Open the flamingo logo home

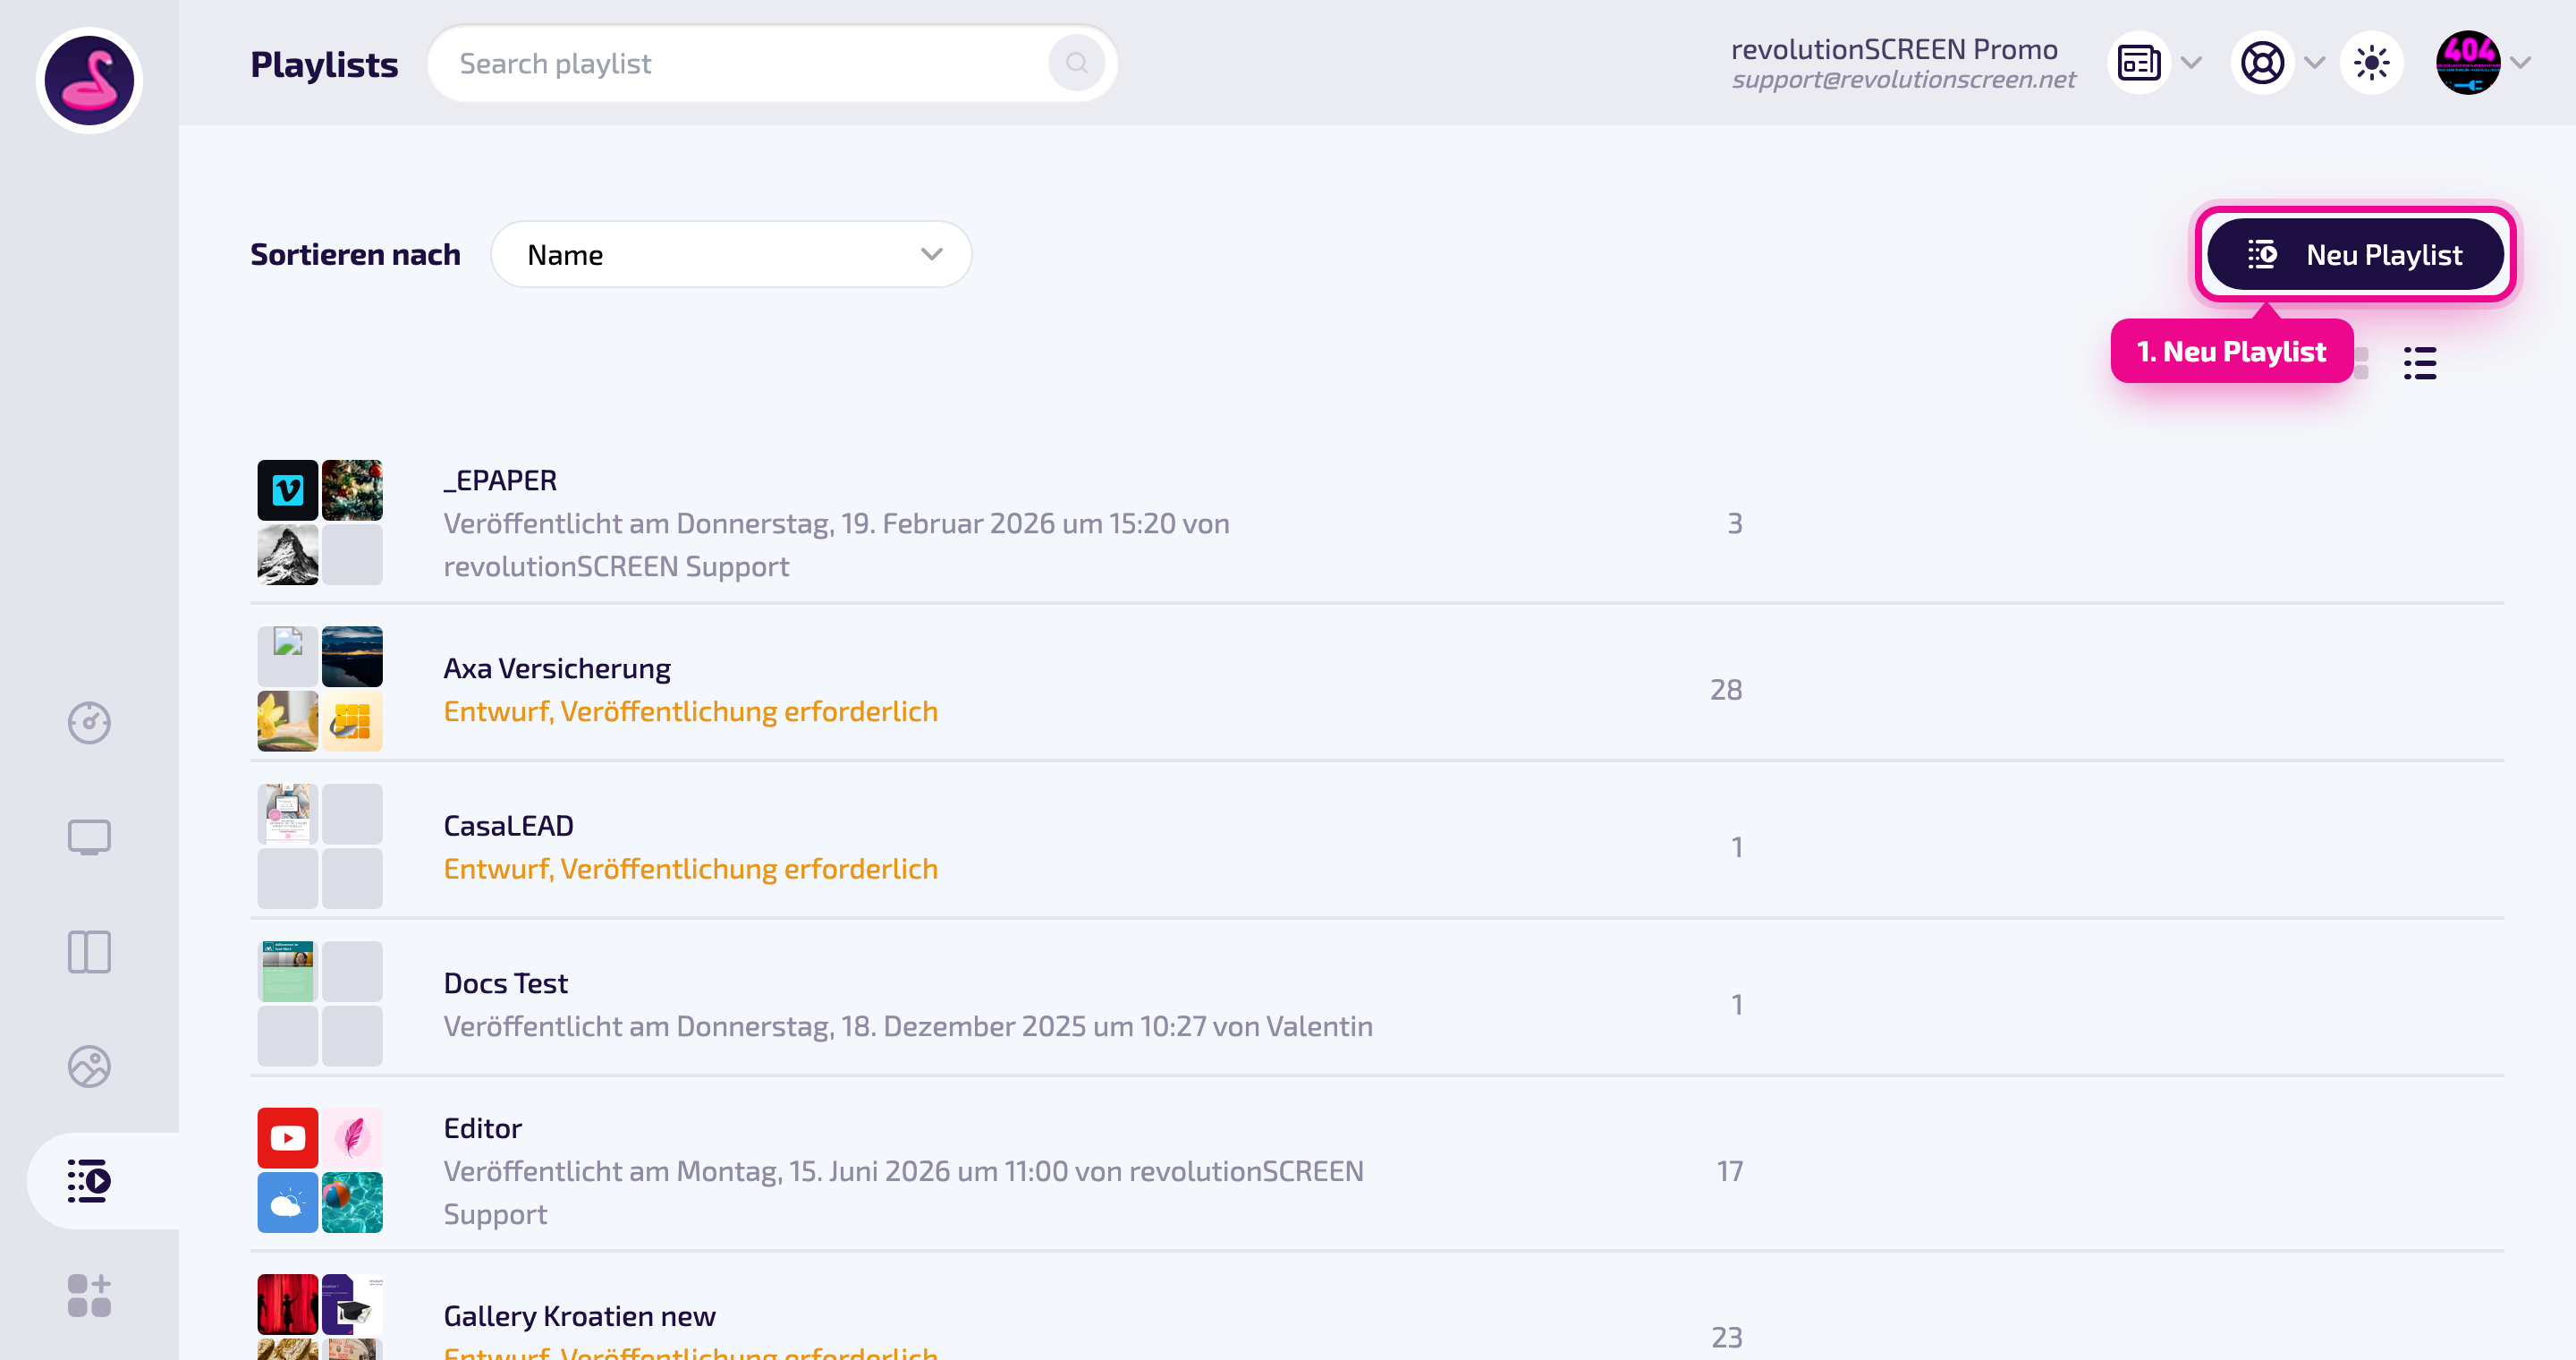point(89,81)
